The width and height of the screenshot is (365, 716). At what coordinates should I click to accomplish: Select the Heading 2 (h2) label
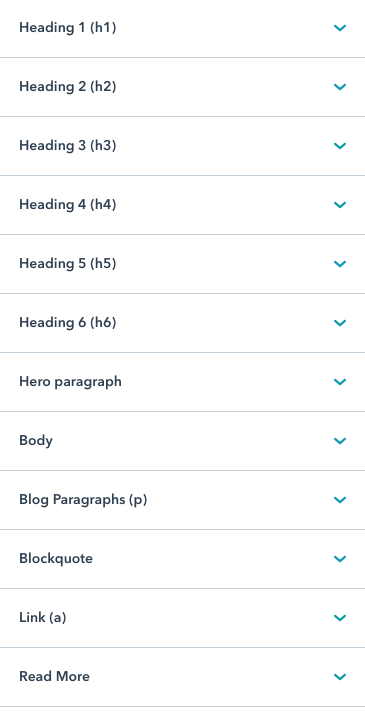point(68,87)
